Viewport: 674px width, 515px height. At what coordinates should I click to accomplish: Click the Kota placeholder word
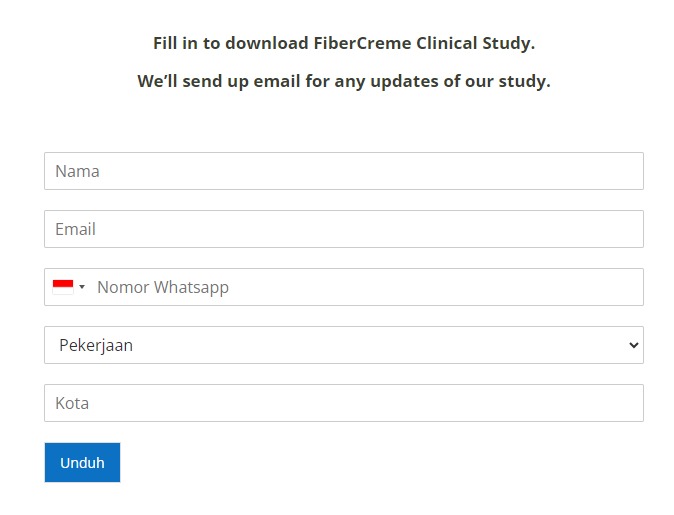click(x=72, y=403)
